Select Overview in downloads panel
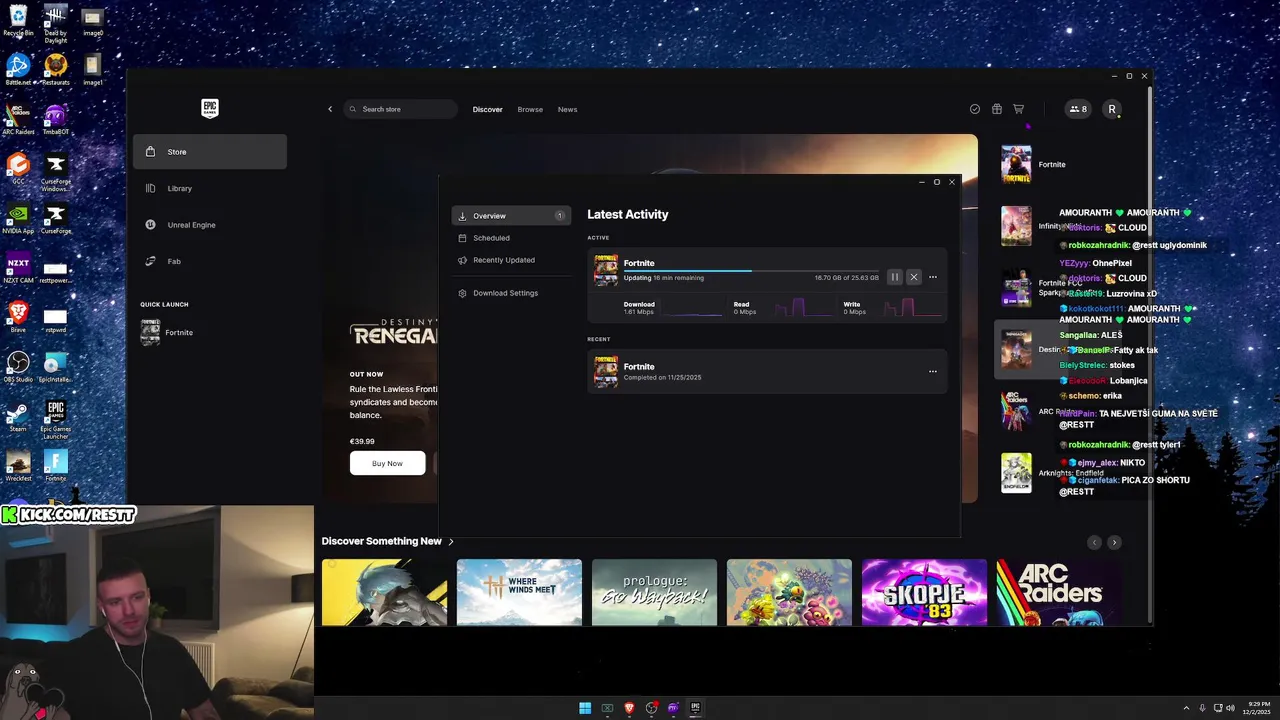 point(511,216)
